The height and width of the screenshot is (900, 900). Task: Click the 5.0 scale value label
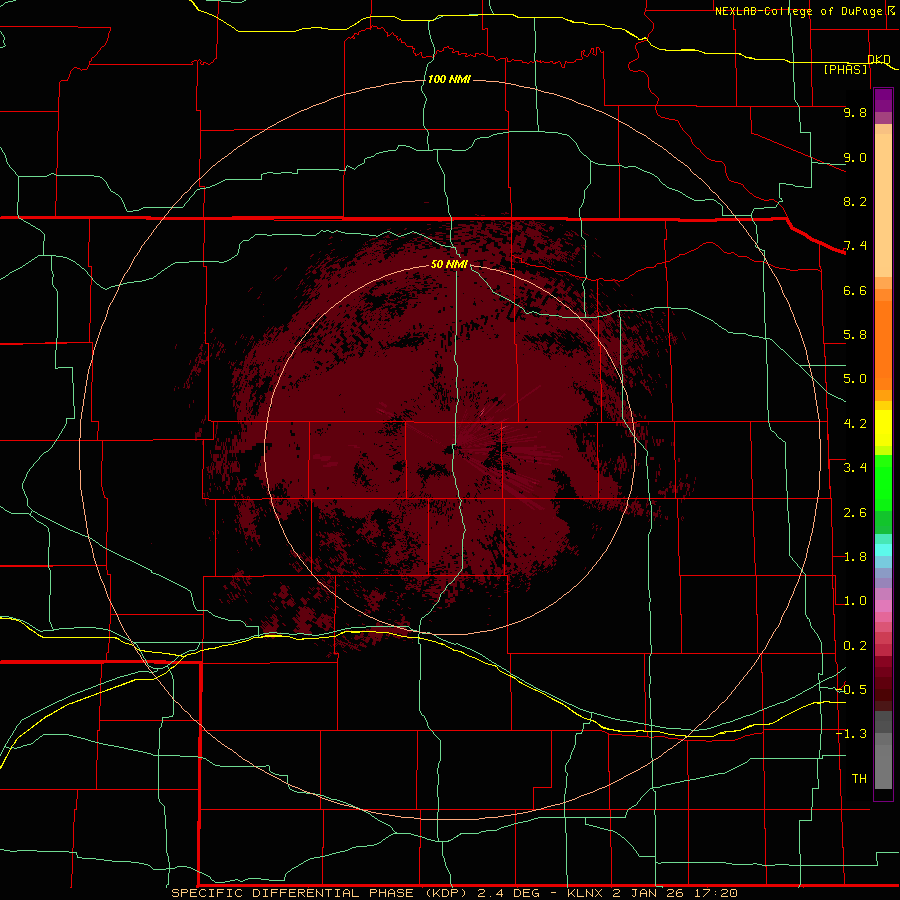(855, 379)
